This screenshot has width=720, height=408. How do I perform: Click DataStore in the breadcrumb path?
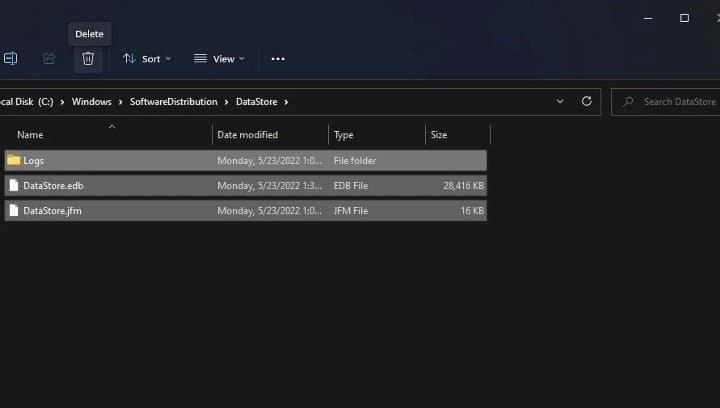(x=257, y=102)
